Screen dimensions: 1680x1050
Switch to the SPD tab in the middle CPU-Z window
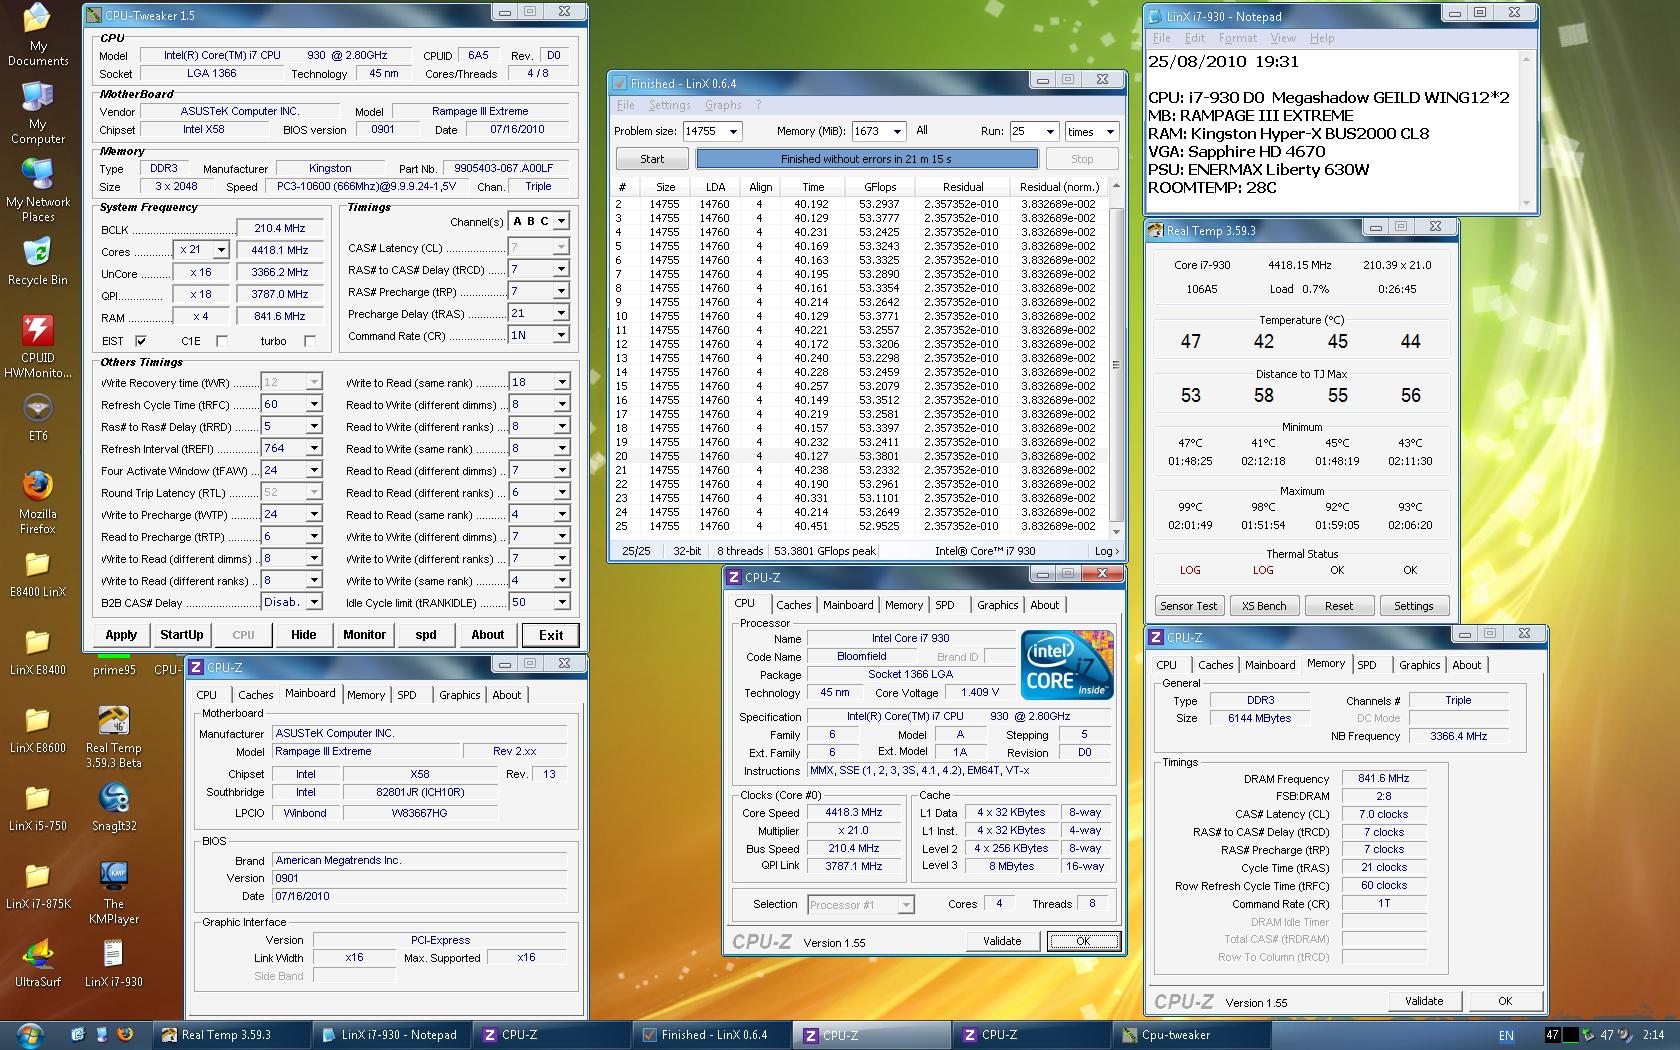click(x=944, y=605)
